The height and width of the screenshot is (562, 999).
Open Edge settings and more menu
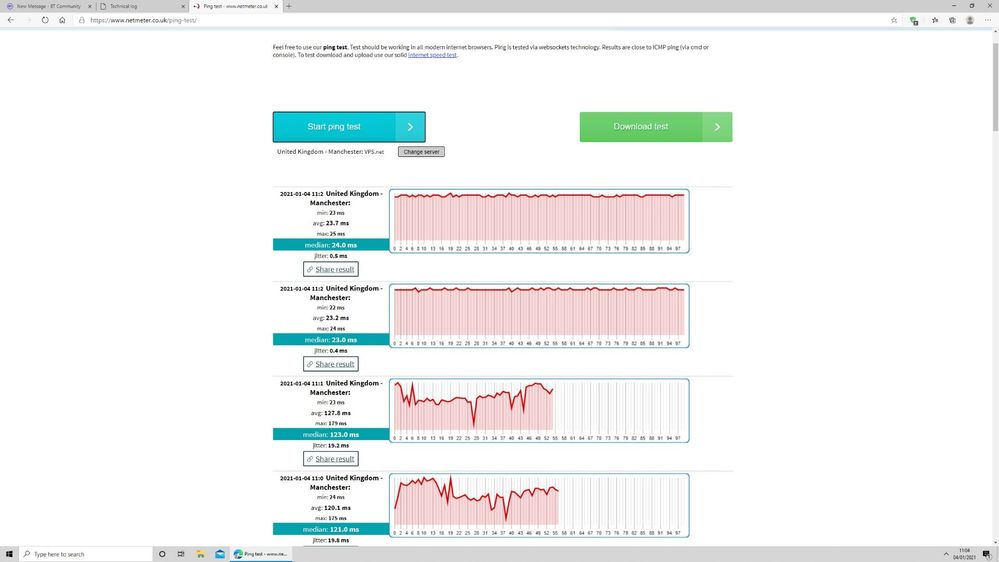987,20
